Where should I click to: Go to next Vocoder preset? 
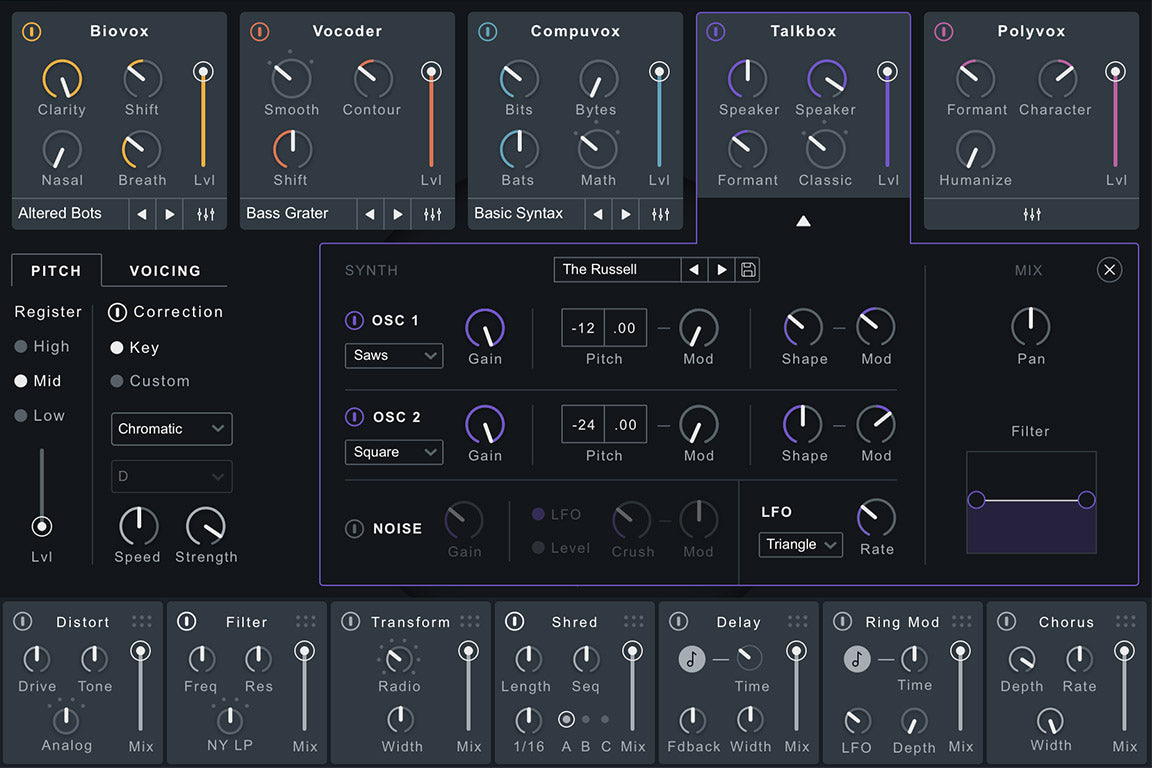pos(397,214)
